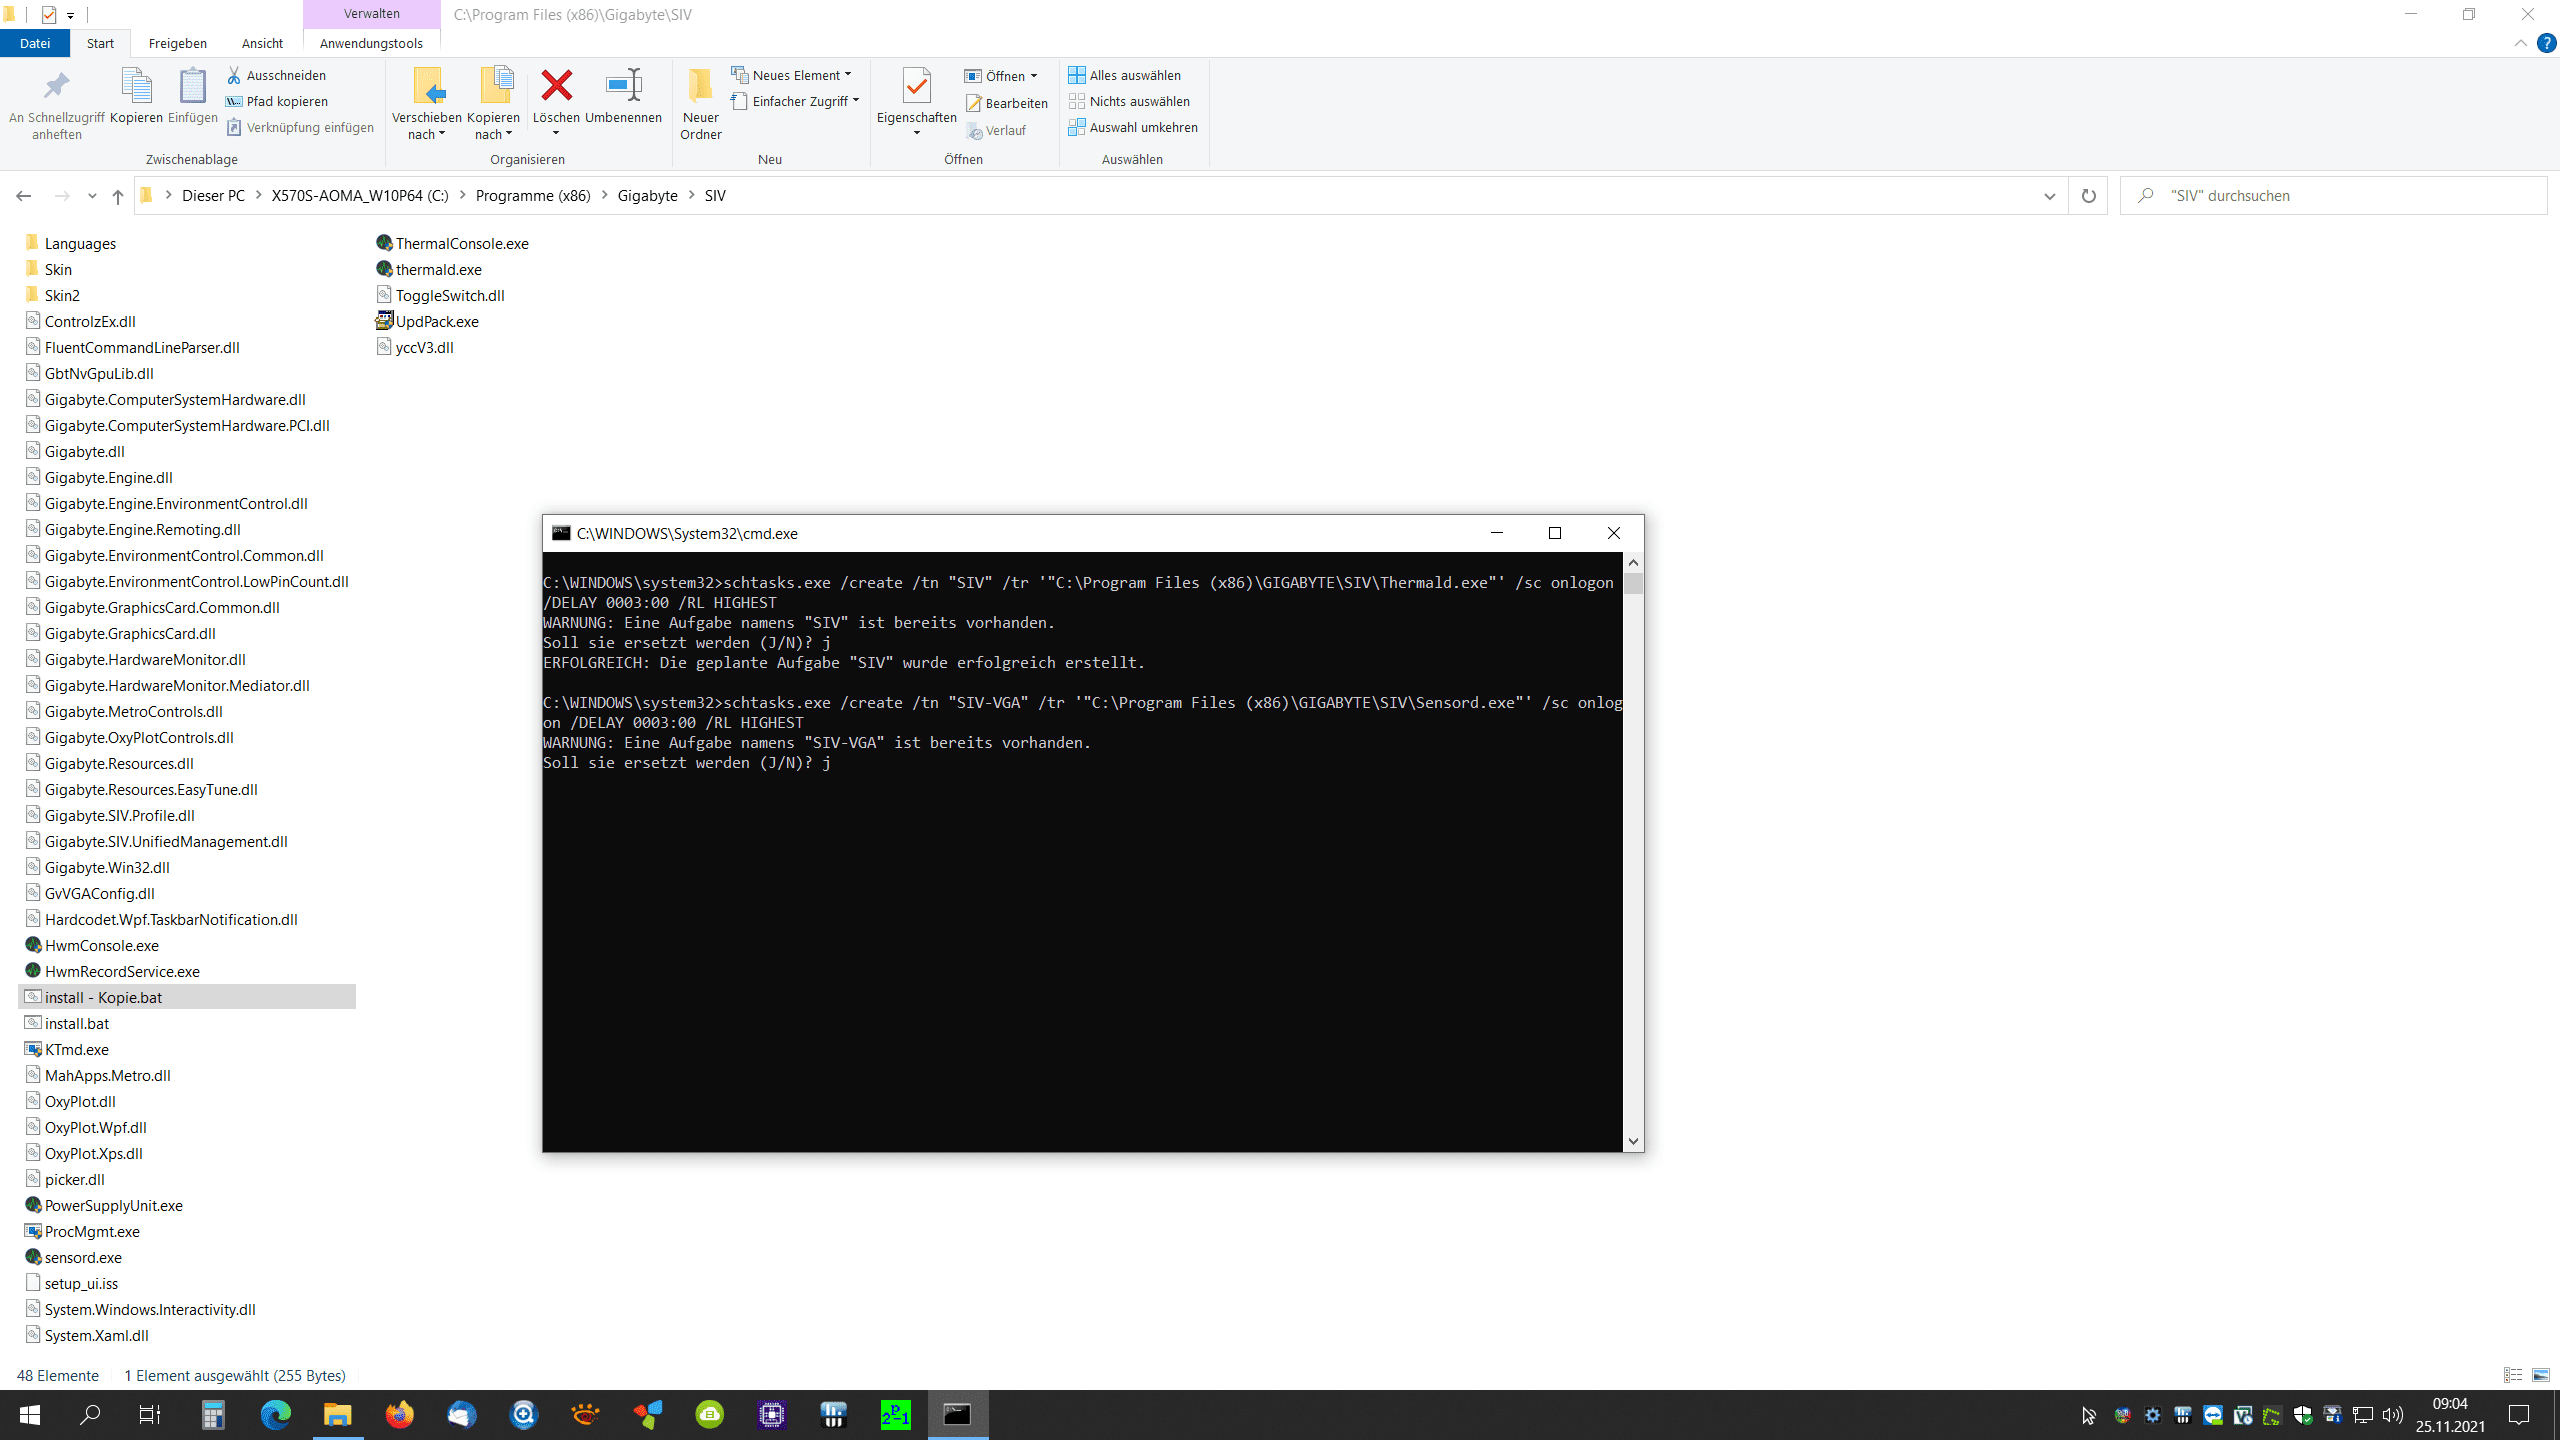2560x1440 pixels.
Task: Open Microsoft Edge from taskbar
Action: click(x=276, y=1415)
